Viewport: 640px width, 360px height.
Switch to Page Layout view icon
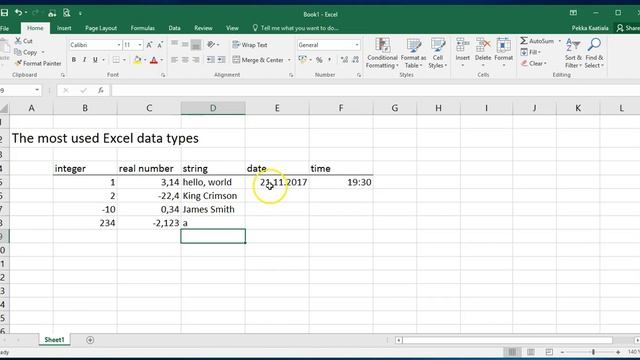pos(531,352)
